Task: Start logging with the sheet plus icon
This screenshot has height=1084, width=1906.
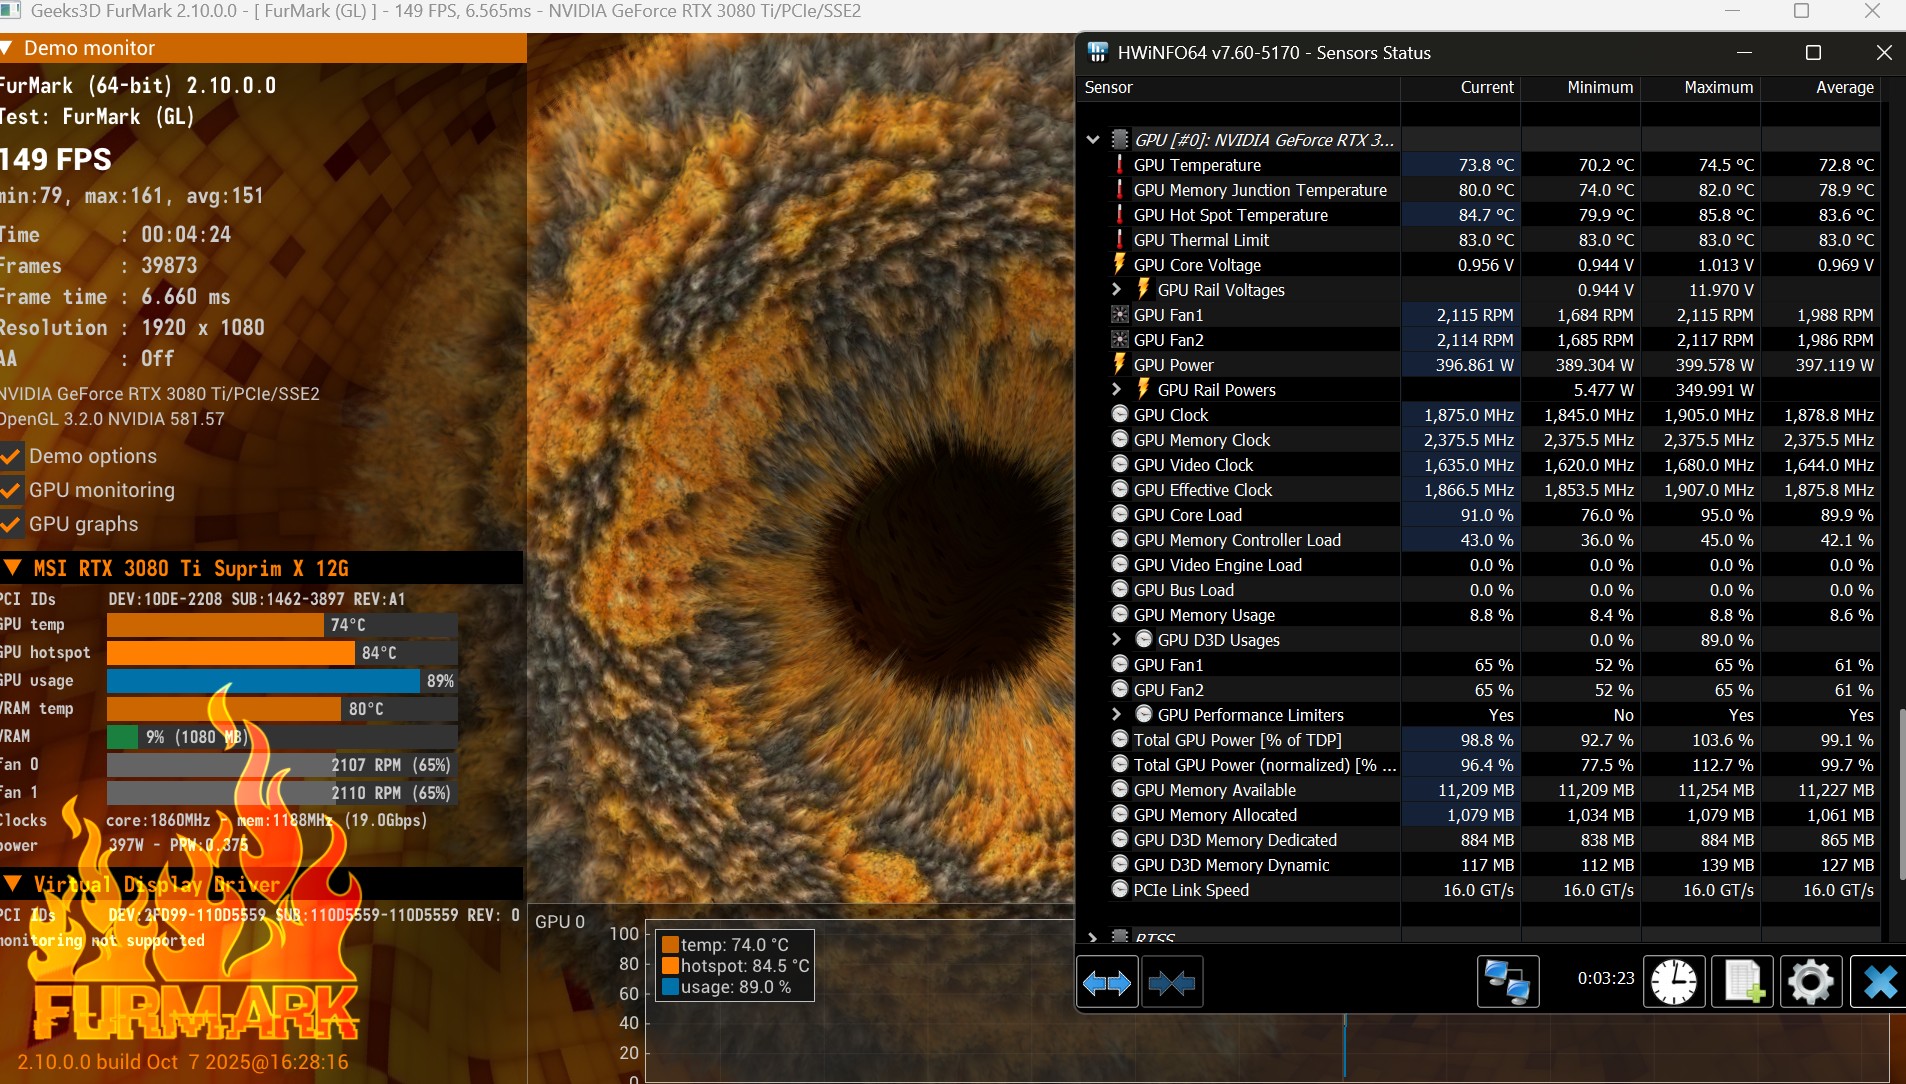Action: [1743, 983]
